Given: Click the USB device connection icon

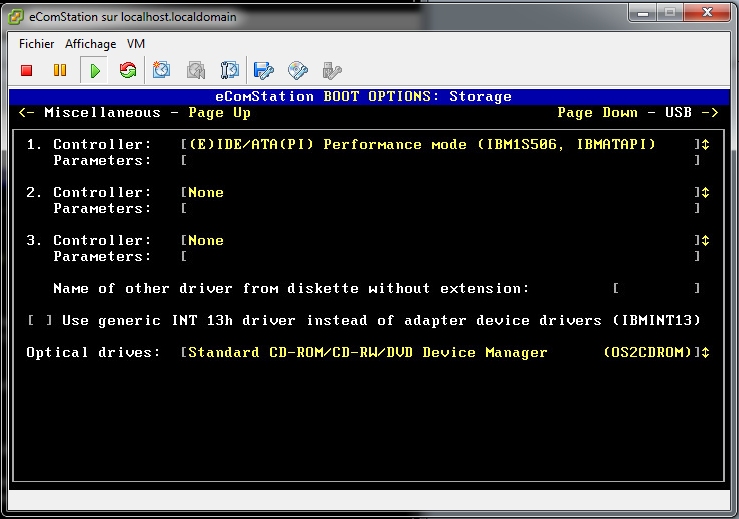Looking at the screenshot, I should [x=332, y=70].
